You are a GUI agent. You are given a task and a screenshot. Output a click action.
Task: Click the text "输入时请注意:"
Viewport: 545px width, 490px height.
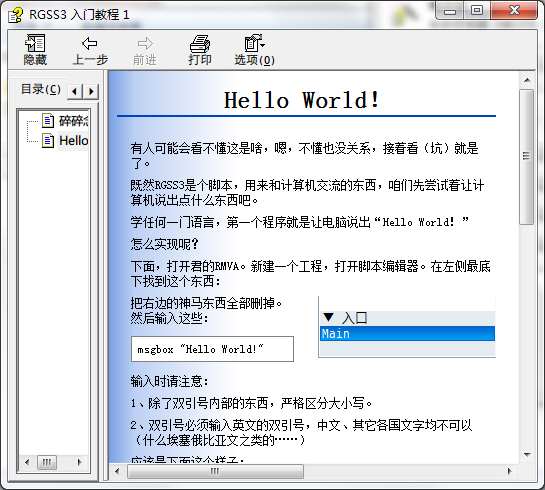(170, 382)
